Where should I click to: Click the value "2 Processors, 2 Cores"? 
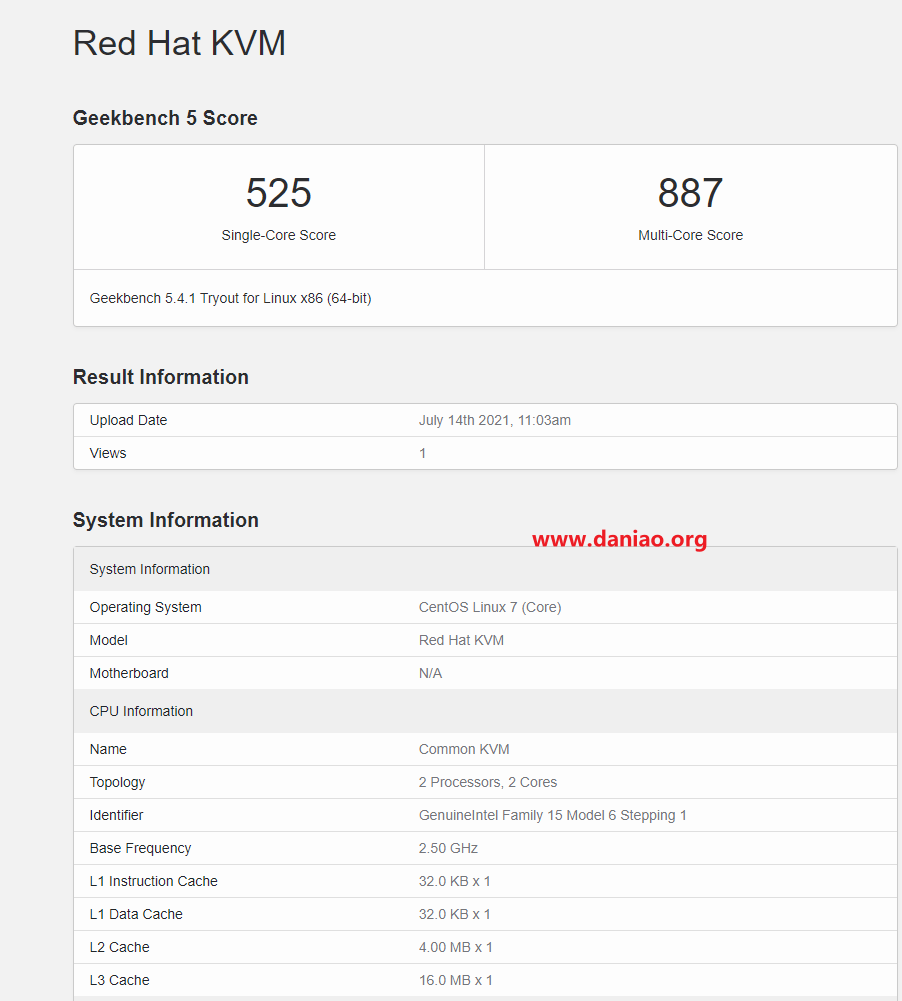pos(488,783)
